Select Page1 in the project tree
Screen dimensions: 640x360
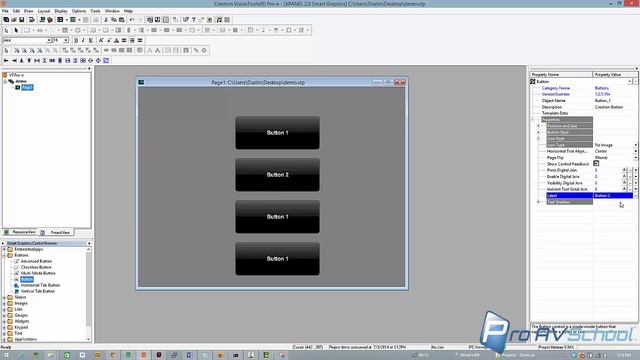(x=27, y=87)
